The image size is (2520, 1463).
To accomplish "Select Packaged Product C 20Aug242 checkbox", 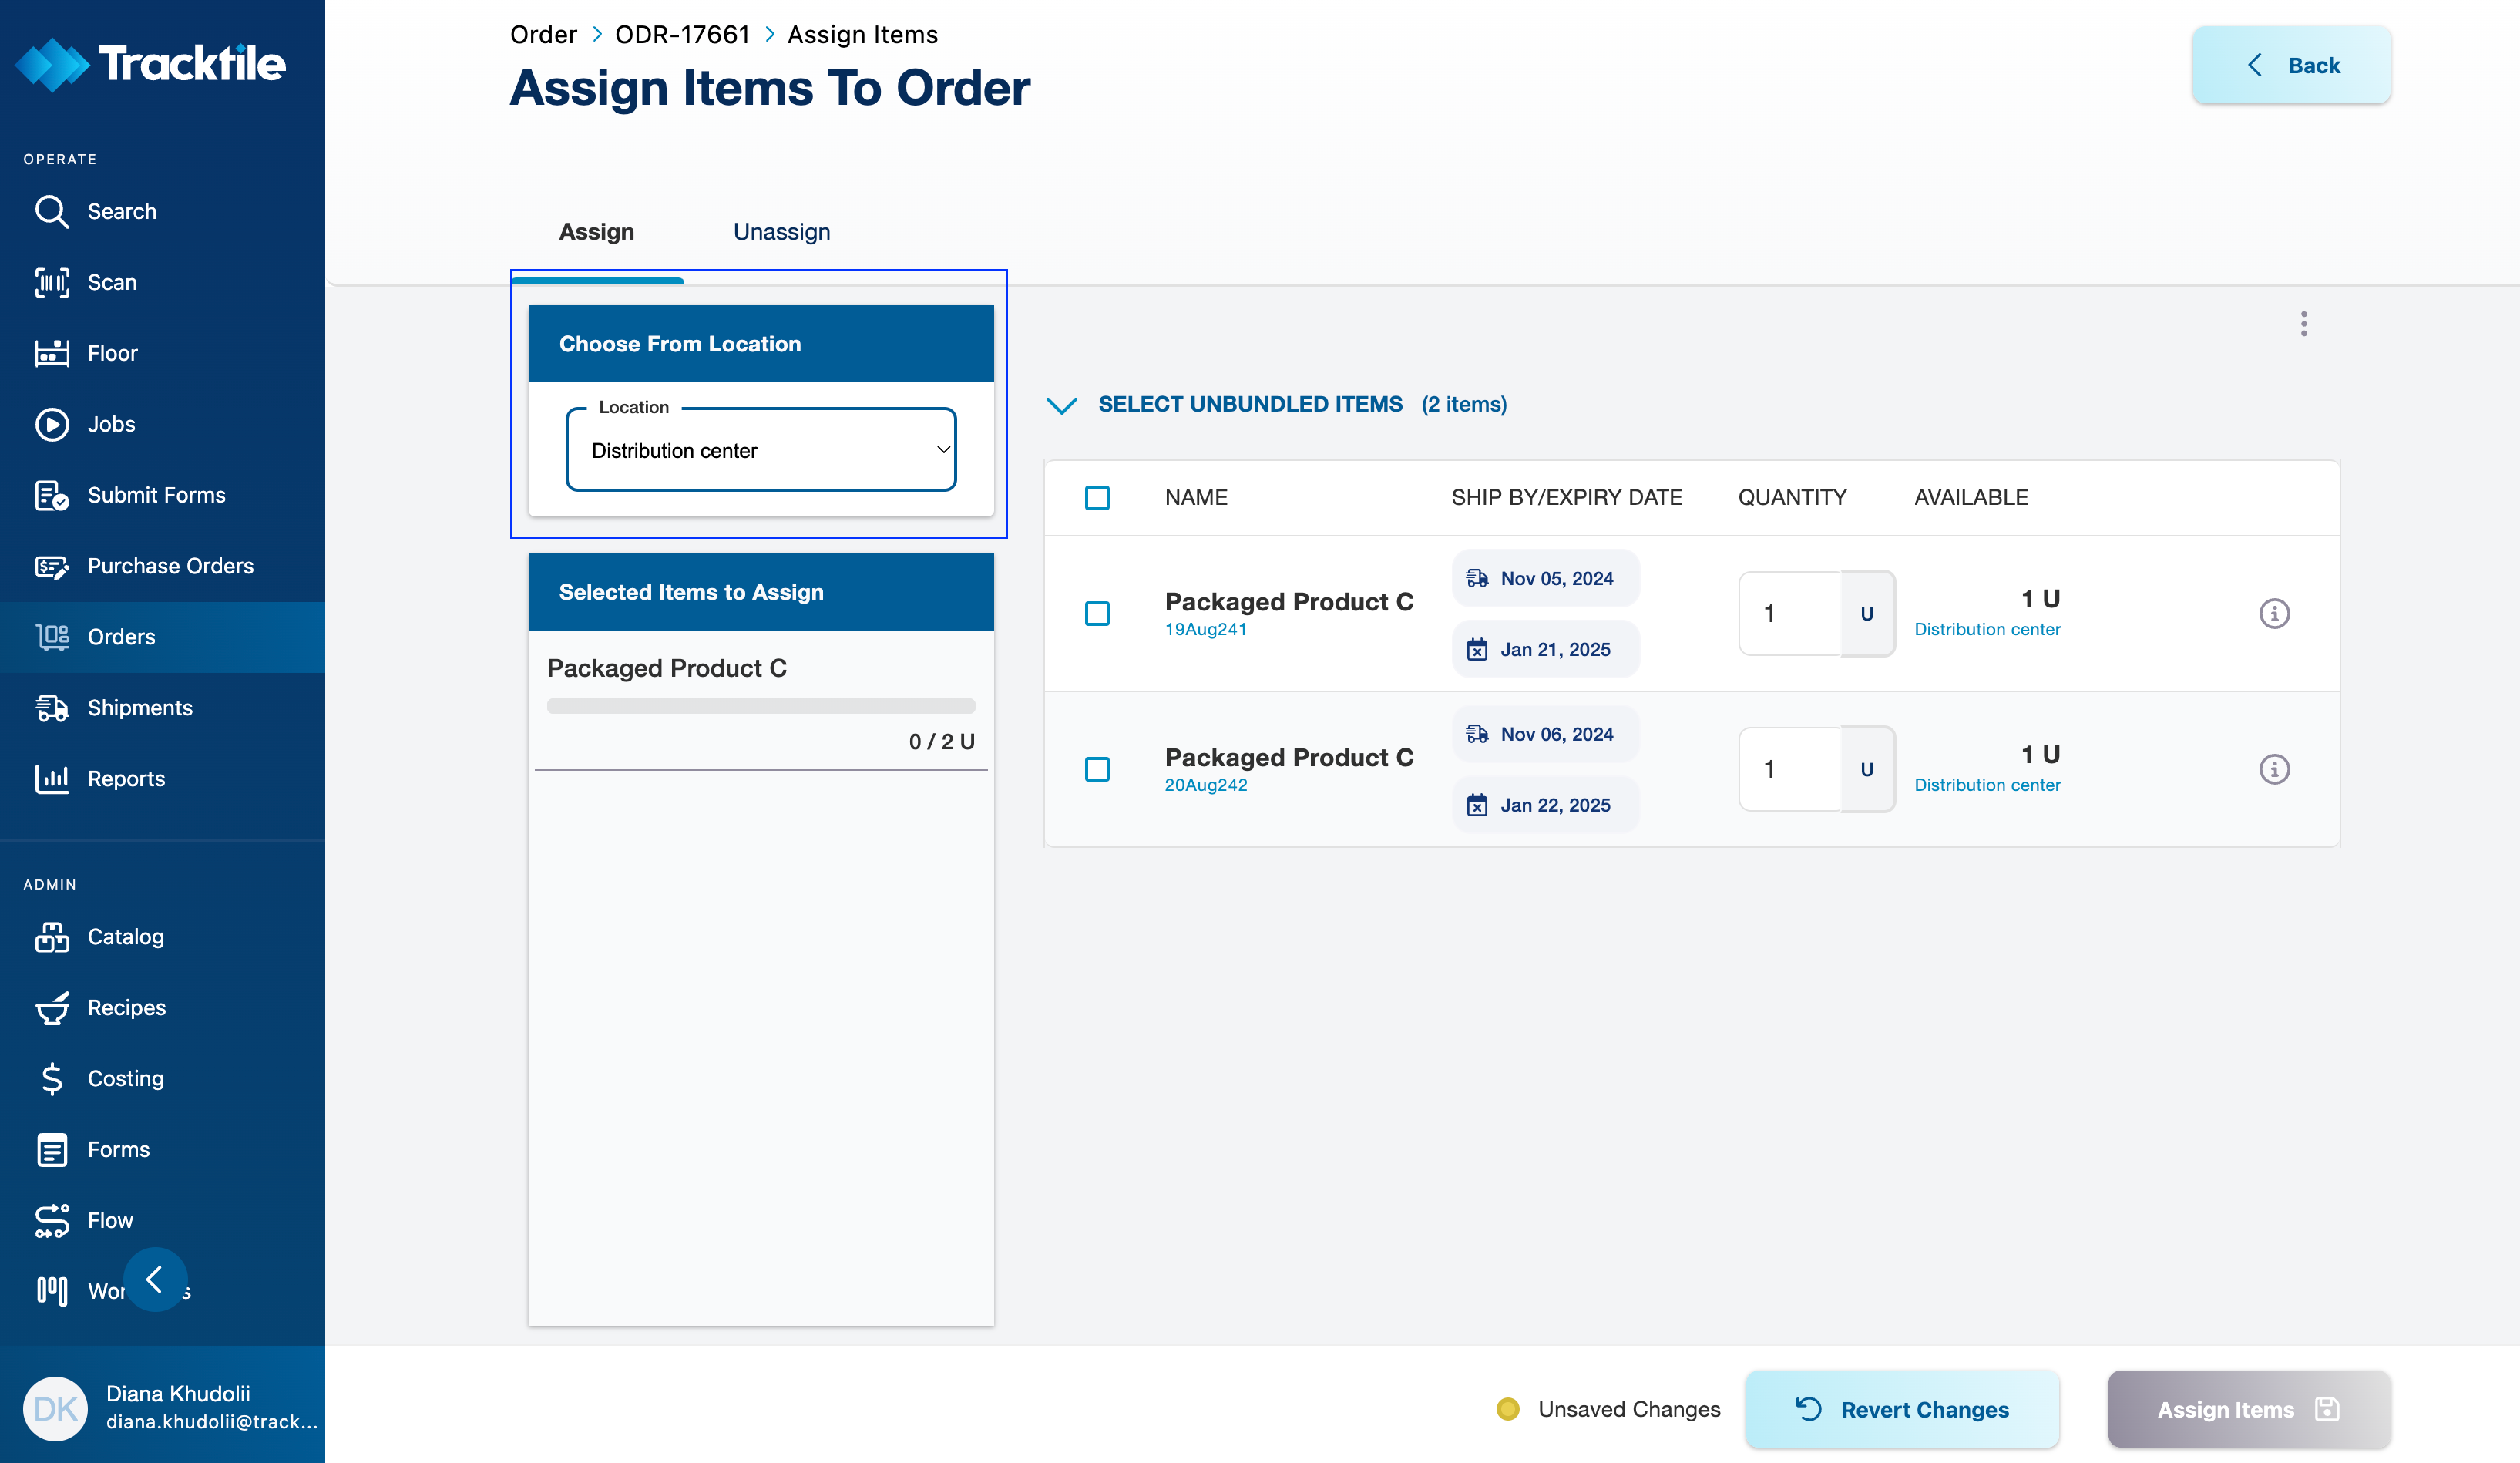I will click(1097, 769).
